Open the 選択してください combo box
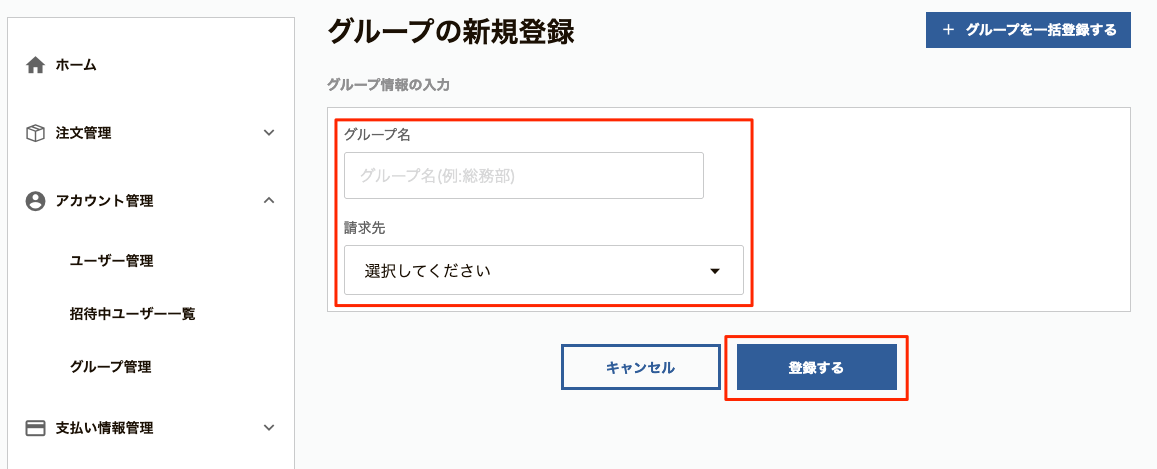The image size is (1157, 469). (544, 270)
